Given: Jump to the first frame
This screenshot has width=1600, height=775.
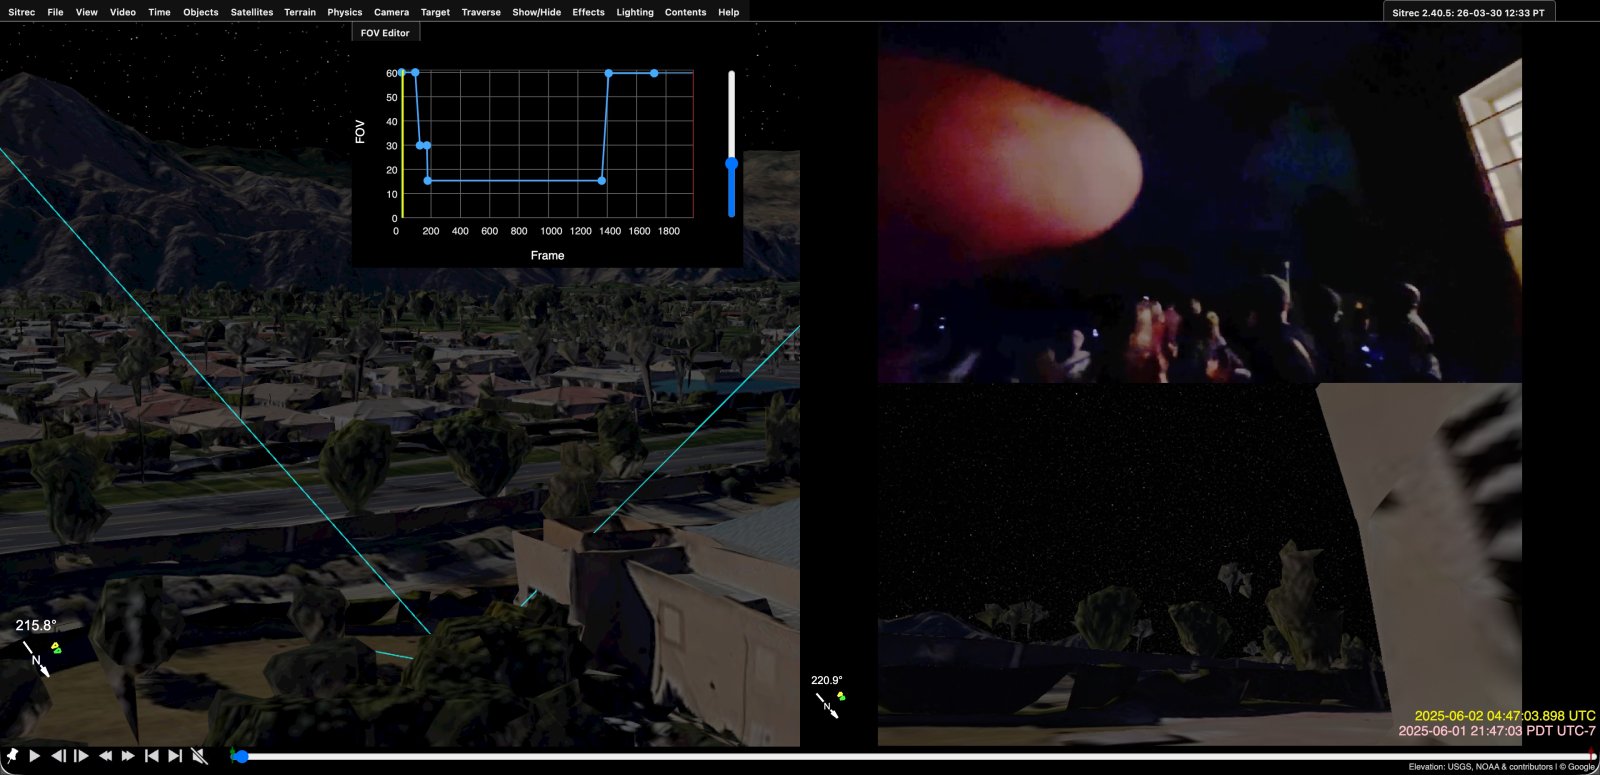Looking at the screenshot, I should 152,756.
